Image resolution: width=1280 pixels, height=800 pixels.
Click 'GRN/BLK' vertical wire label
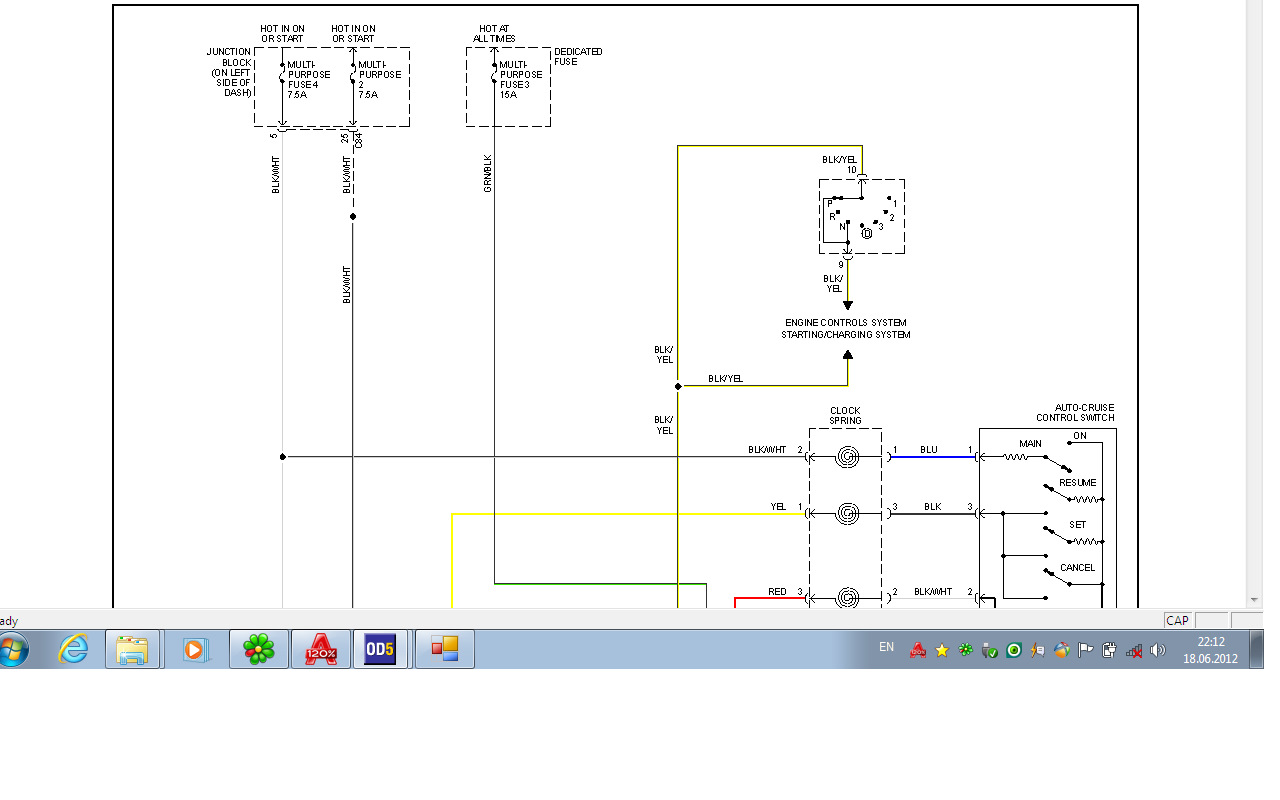click(x=488, y=173)
